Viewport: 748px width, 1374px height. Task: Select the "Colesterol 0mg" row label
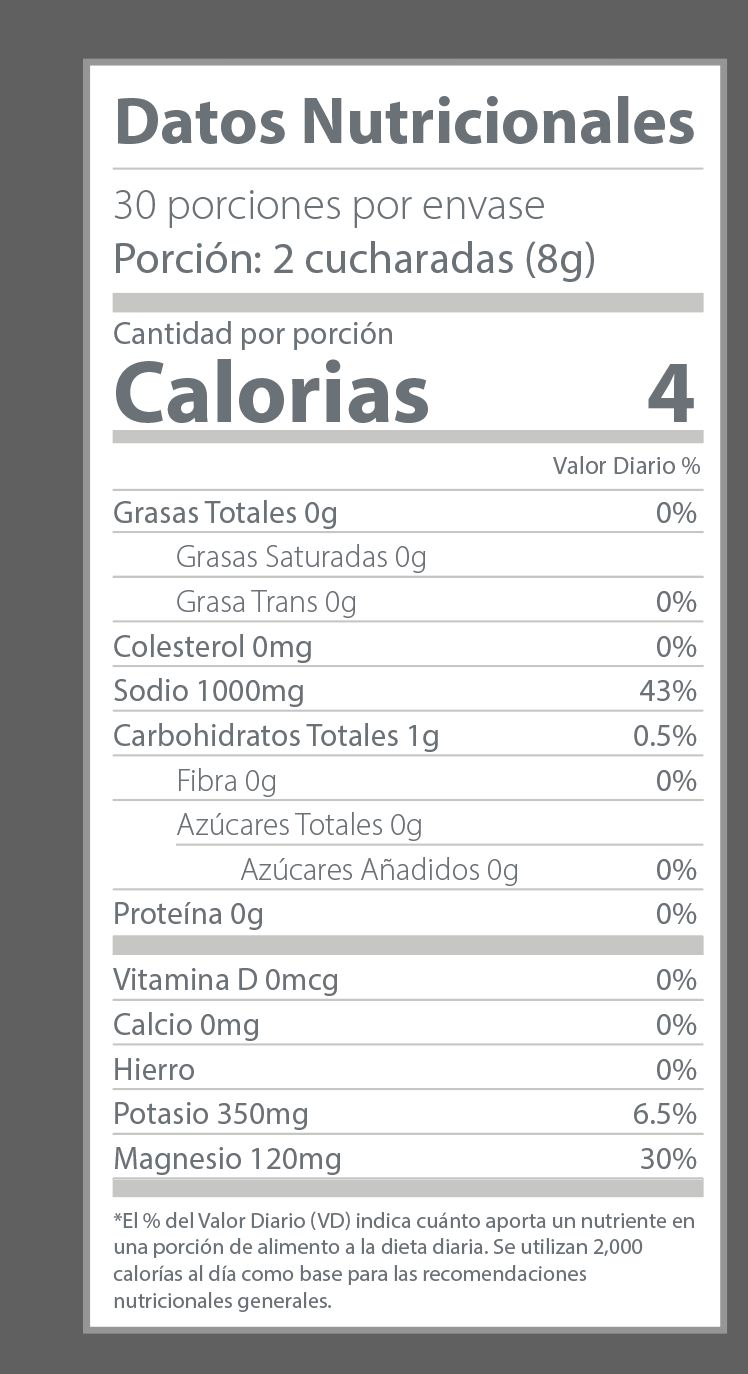(212, 647)
